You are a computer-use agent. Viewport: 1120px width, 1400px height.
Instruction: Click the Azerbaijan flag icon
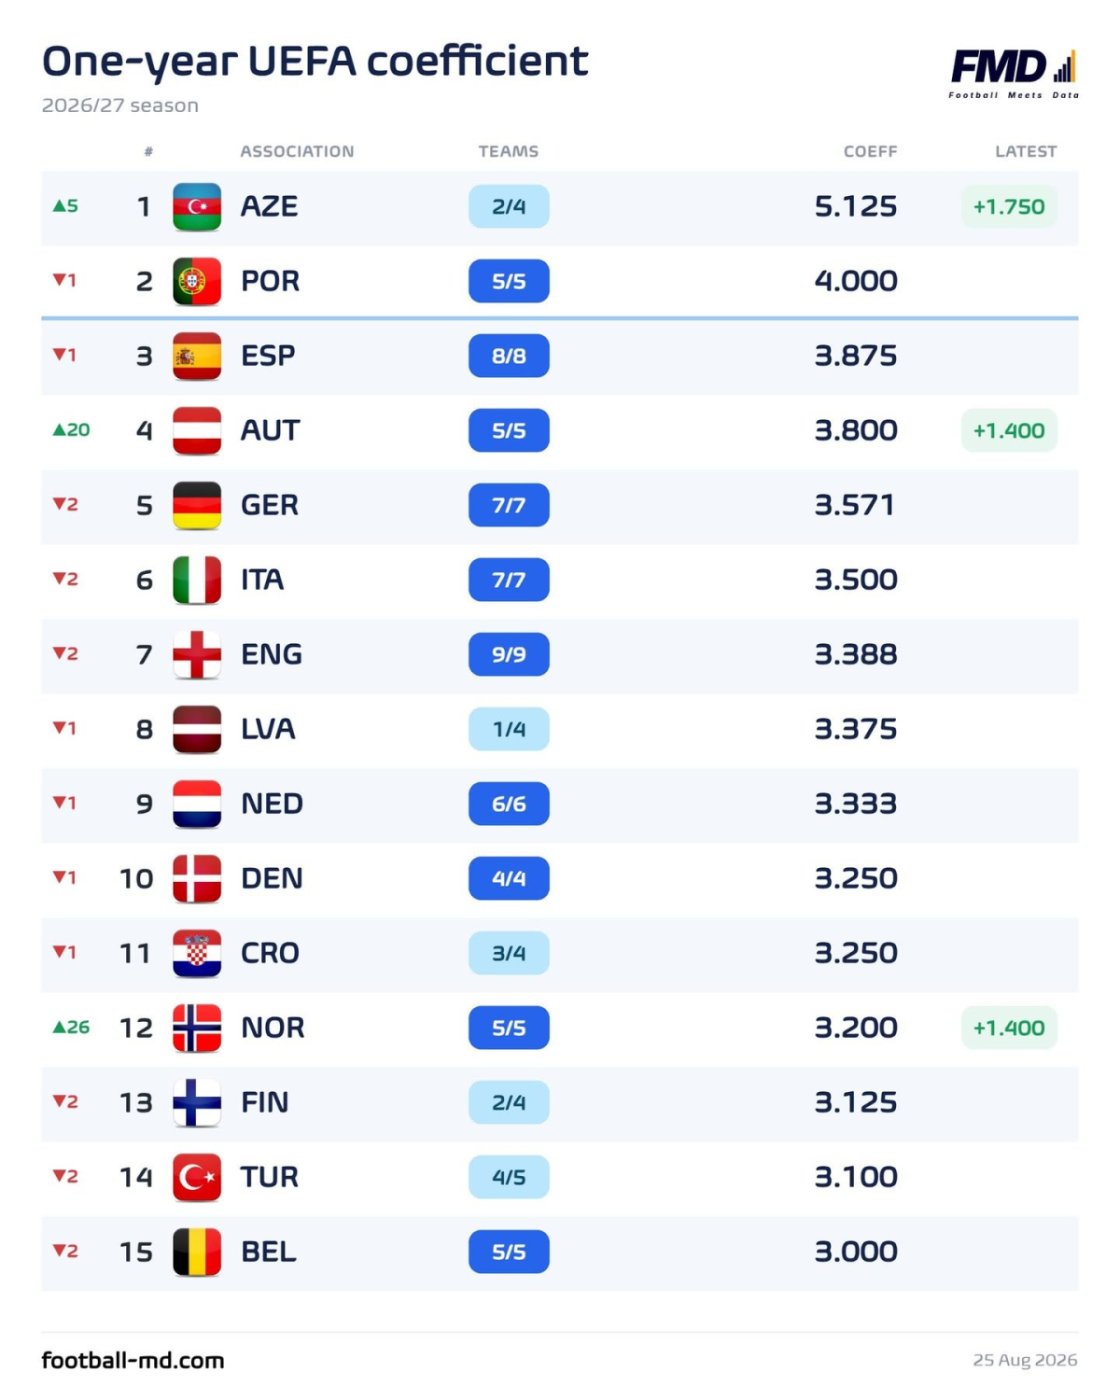coord(197,207)
